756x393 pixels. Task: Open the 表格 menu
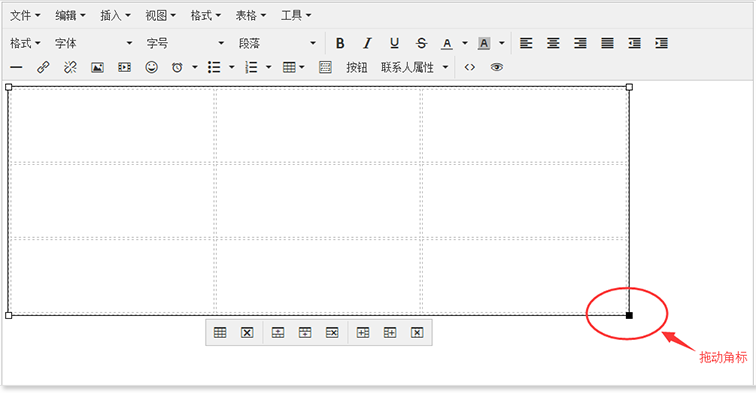(251, 15)
